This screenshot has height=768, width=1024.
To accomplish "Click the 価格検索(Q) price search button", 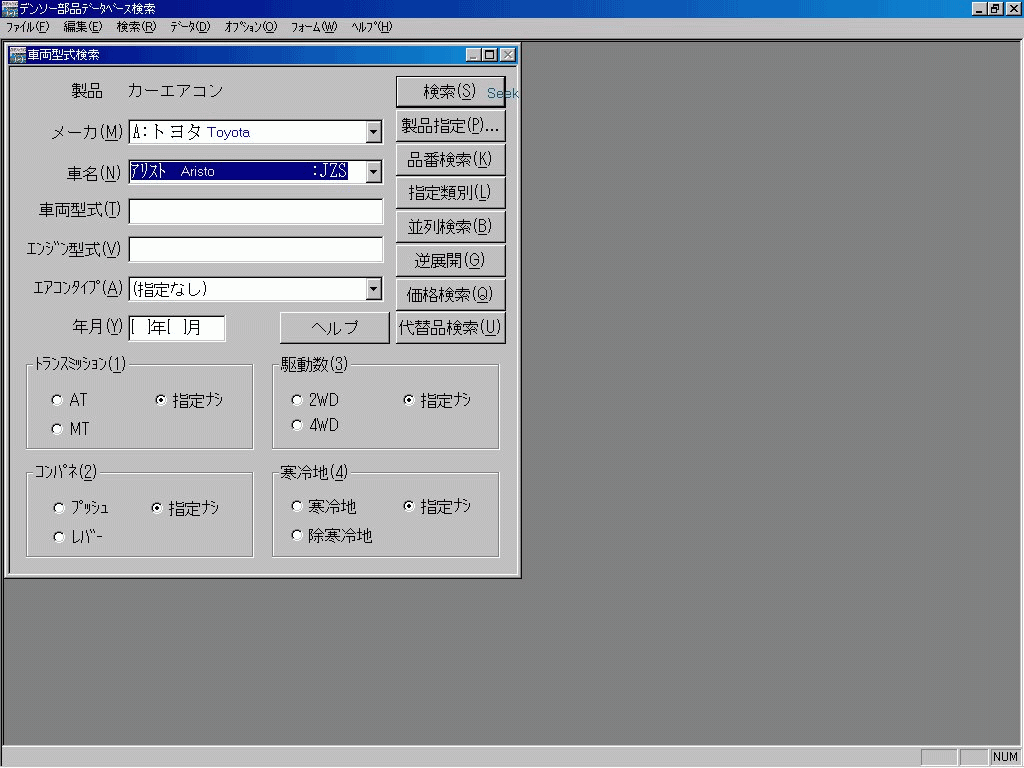I will coord(450,293).
